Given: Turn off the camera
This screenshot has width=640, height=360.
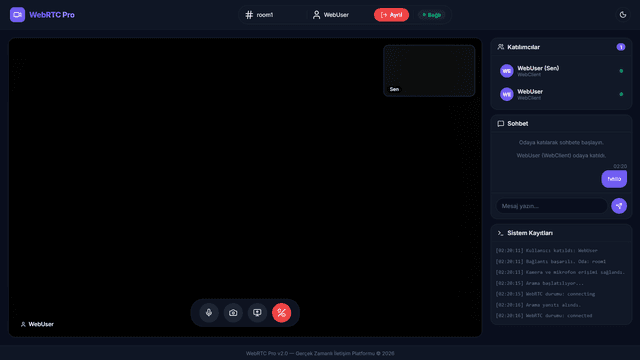Looking at the screenshot, I should (233, 313).
